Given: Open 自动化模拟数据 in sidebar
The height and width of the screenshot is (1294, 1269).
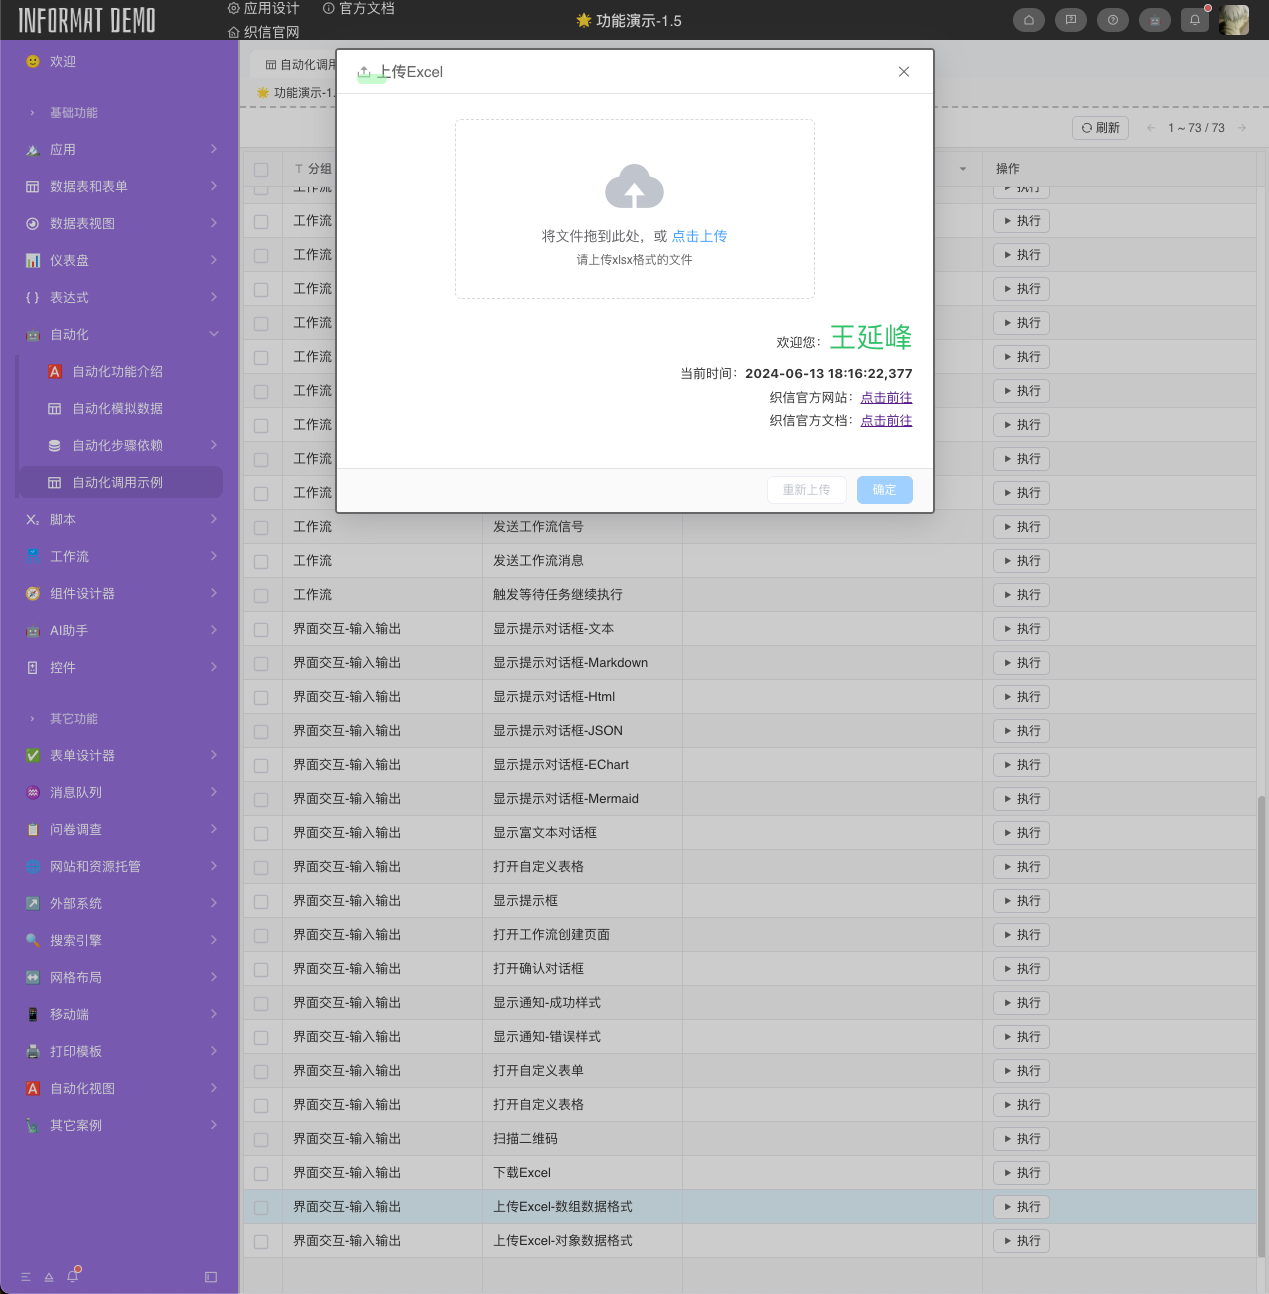Looking at the screenshot, I should [118, 408].
